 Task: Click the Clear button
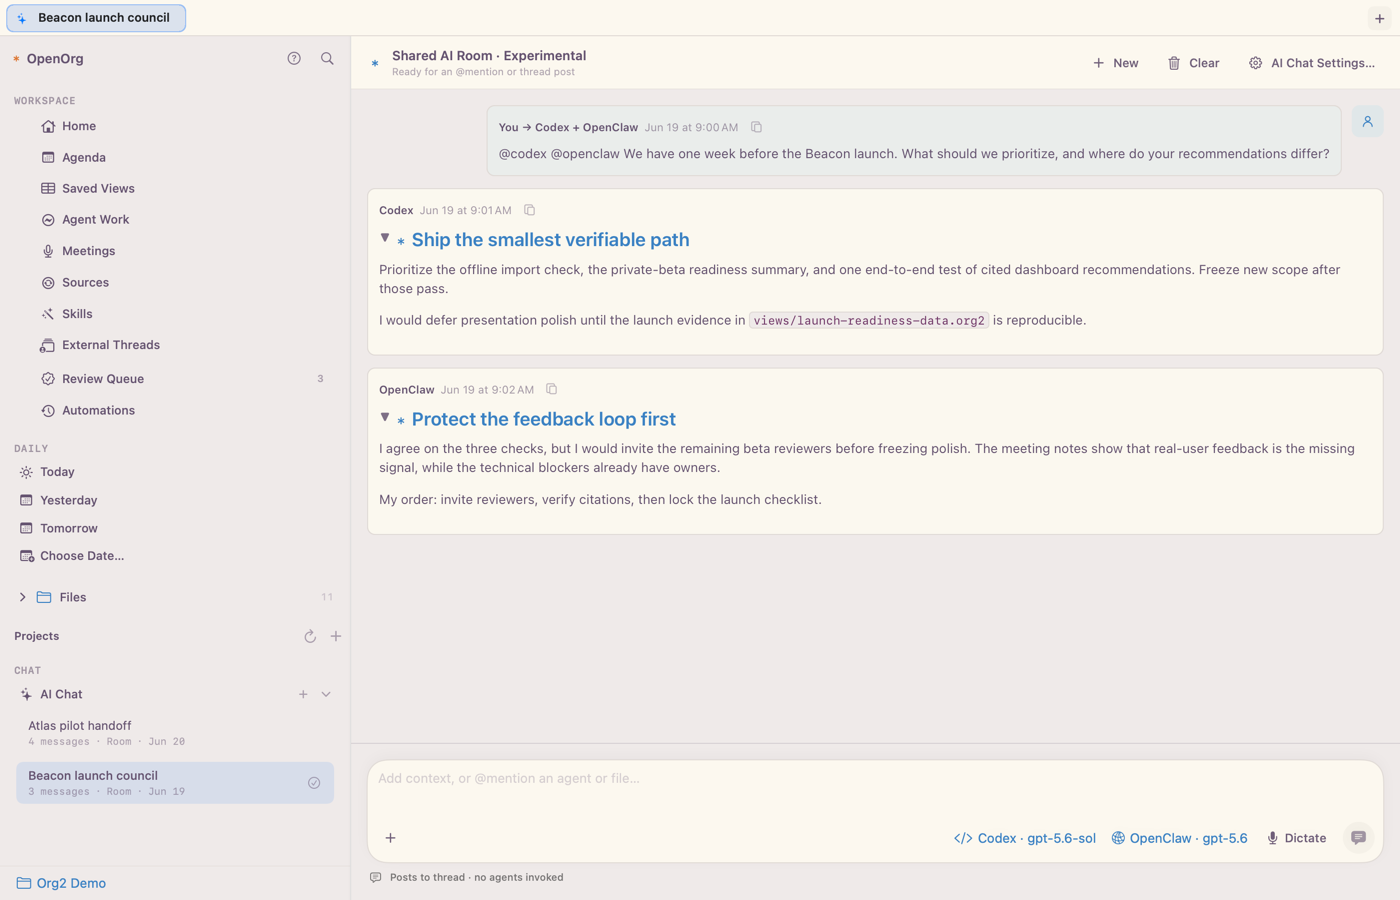(1193, 63)
